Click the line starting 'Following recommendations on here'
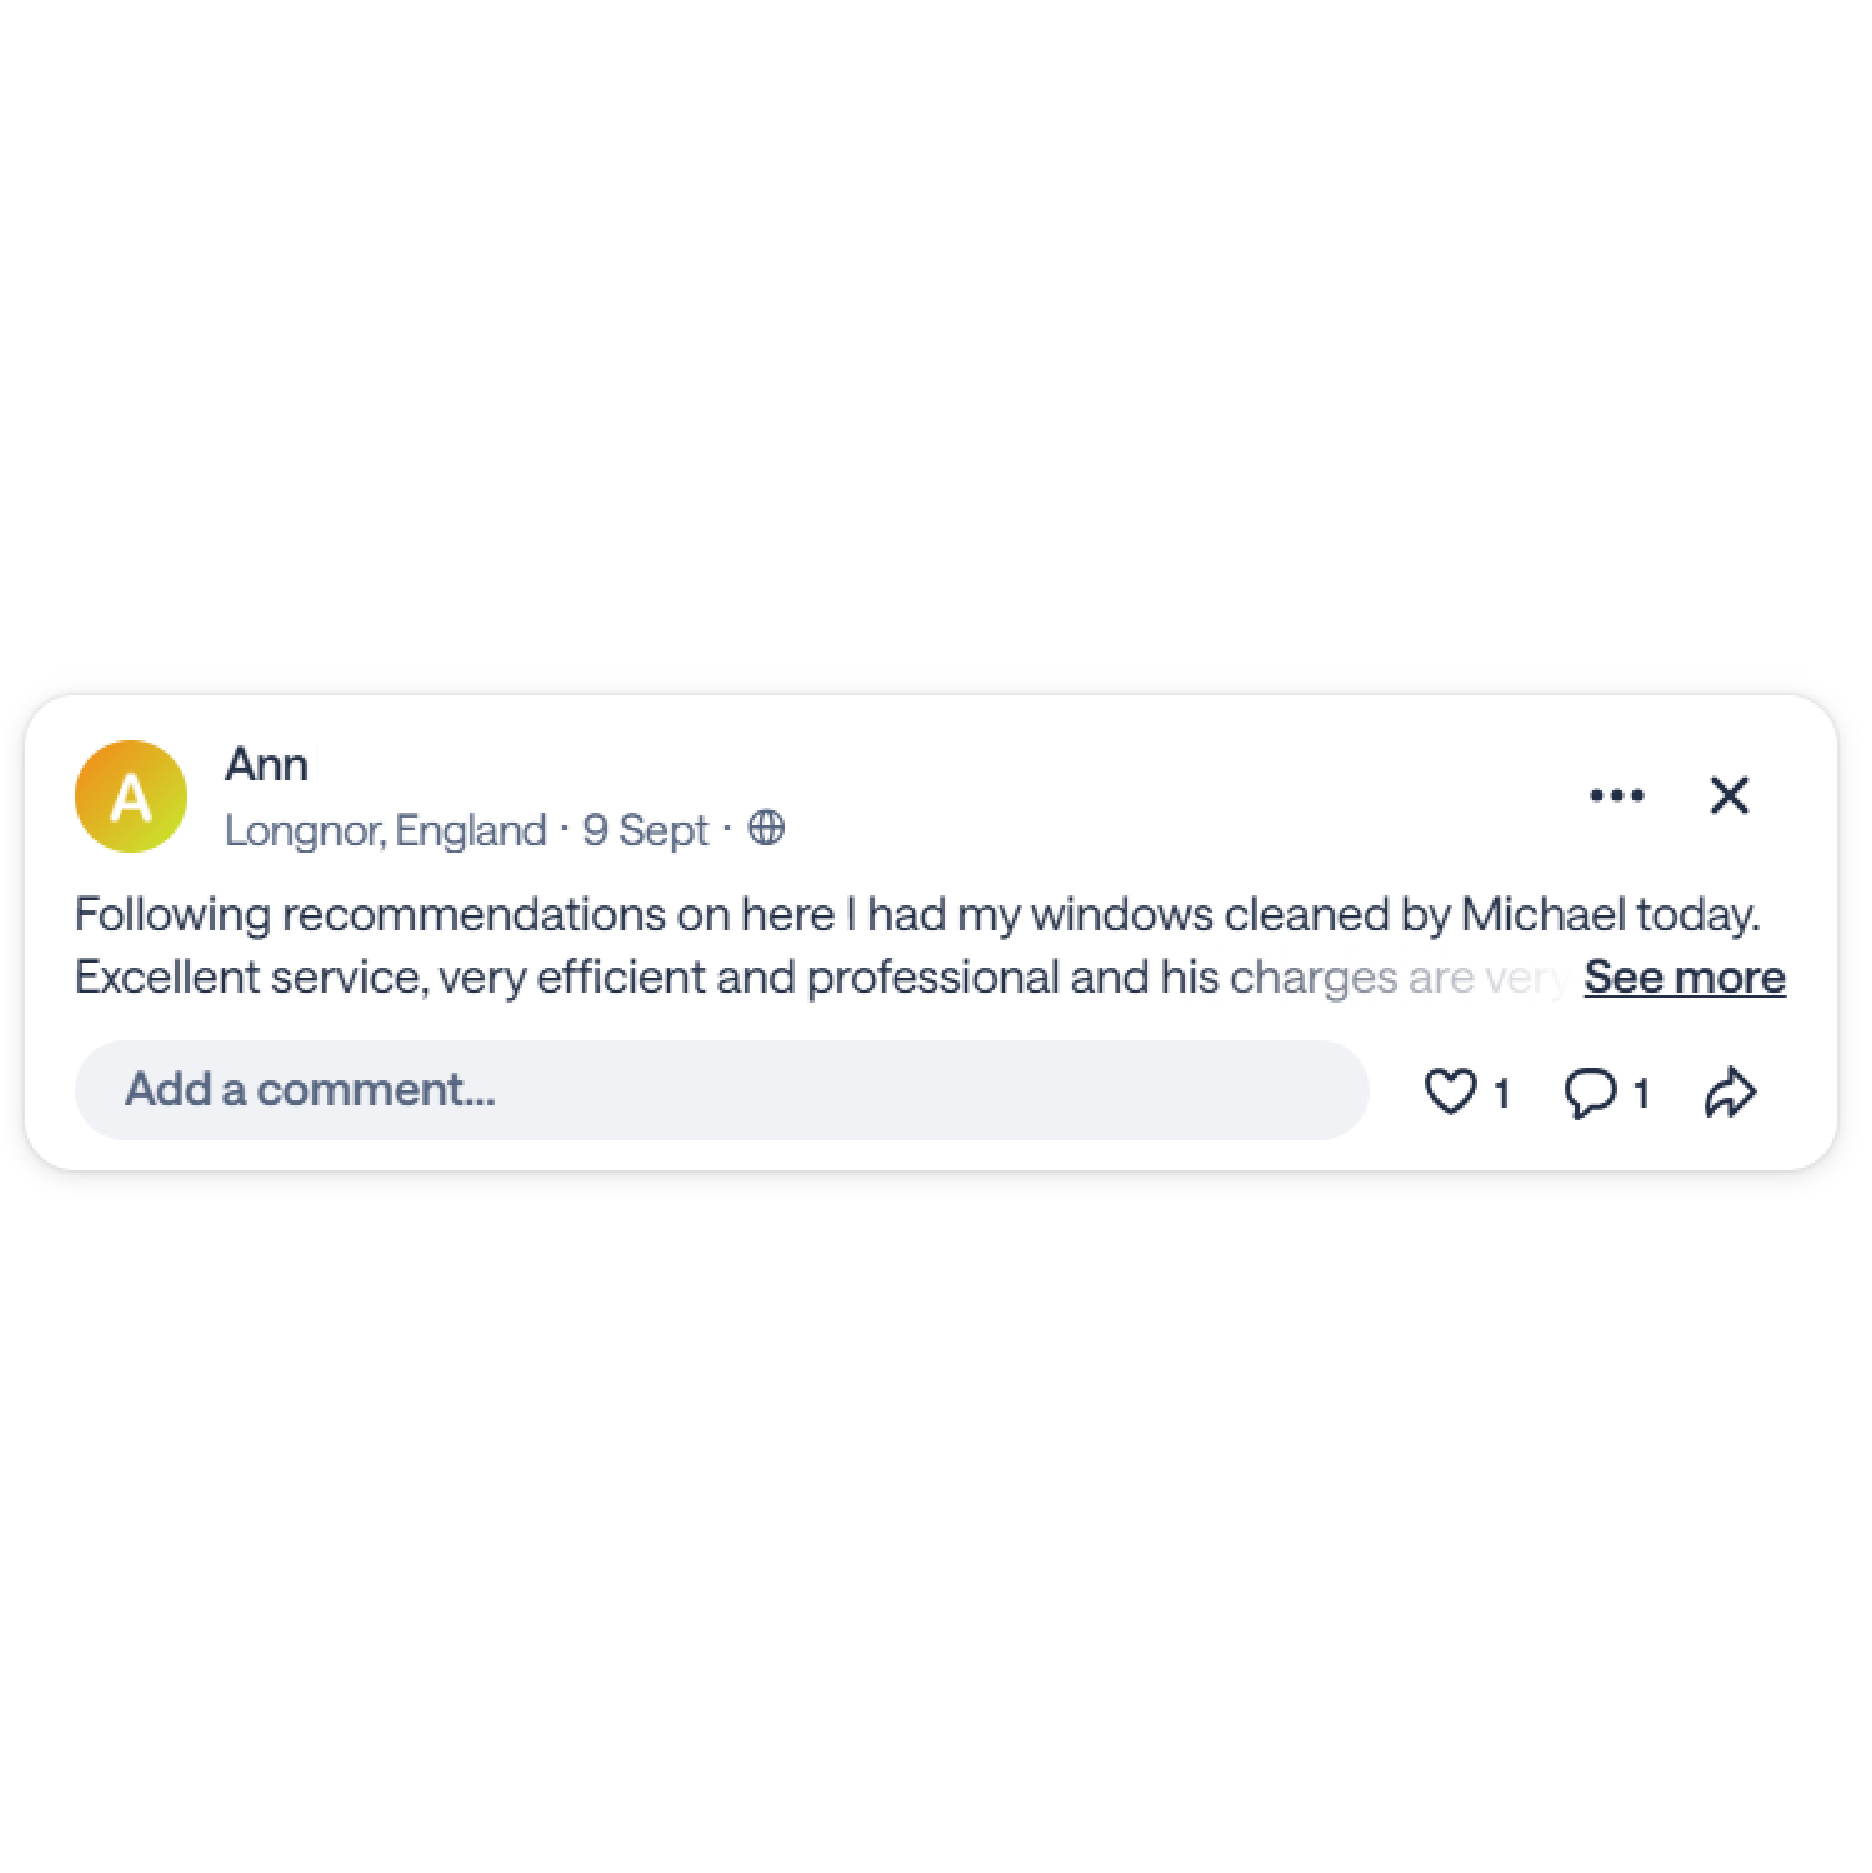Viewport: 1872px width, 1873px height. click(x=918, y=915)
